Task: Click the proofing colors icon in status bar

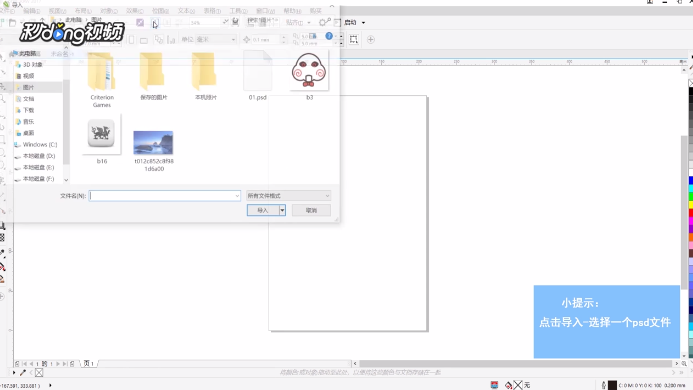Action: (494, 386)
